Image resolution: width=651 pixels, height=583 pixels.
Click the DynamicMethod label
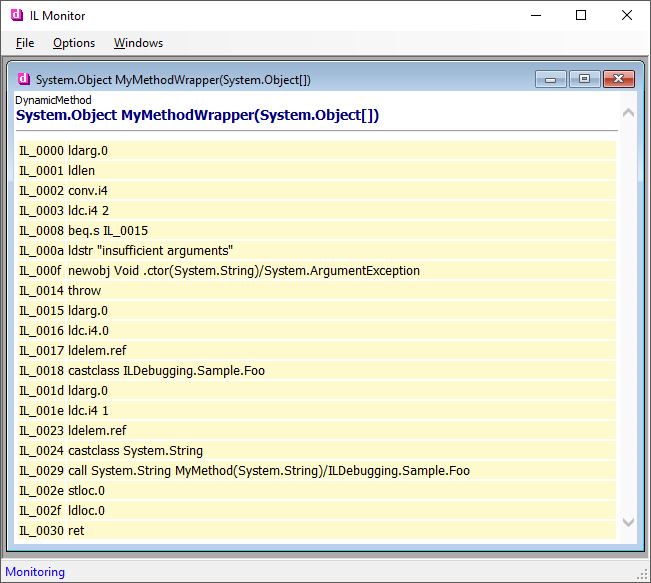[x=53, y=100]
